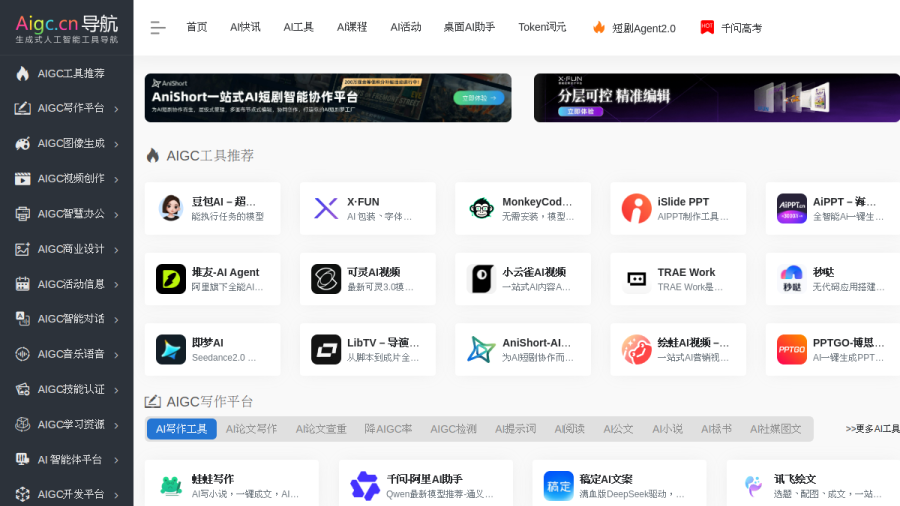Open the 短剧Agent2.0 hot link
The width and height of the screenshot is (900, 506).
[634, 28]
